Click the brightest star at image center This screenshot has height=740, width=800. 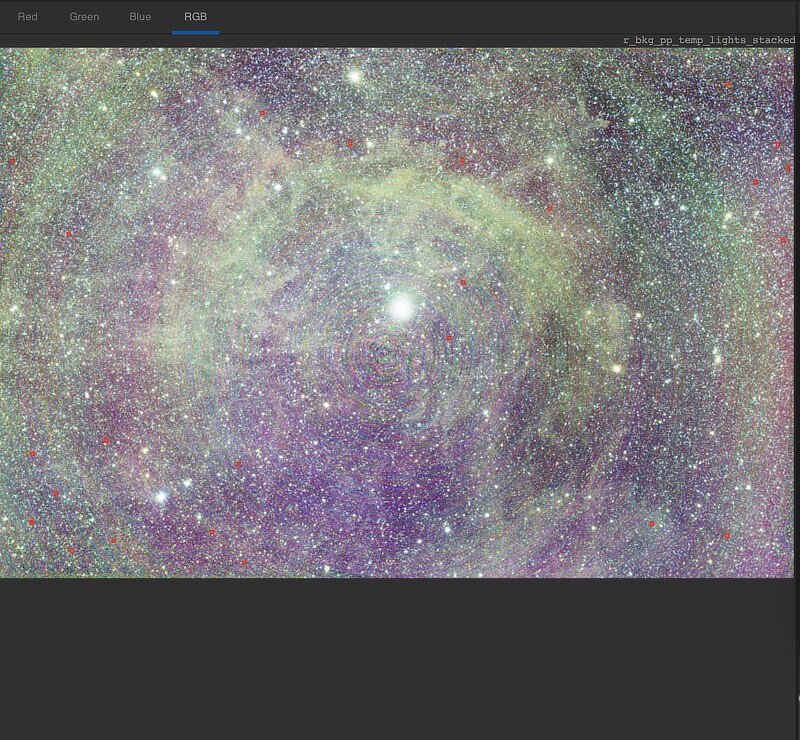pos(402,307)
